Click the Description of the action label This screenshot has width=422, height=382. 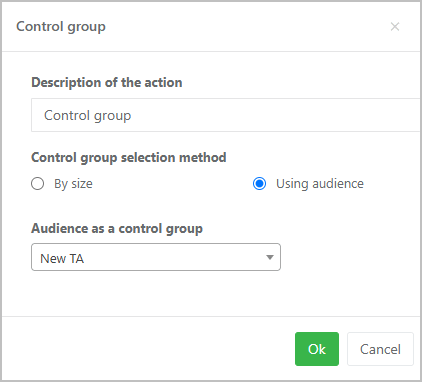[x=107, y=82]
